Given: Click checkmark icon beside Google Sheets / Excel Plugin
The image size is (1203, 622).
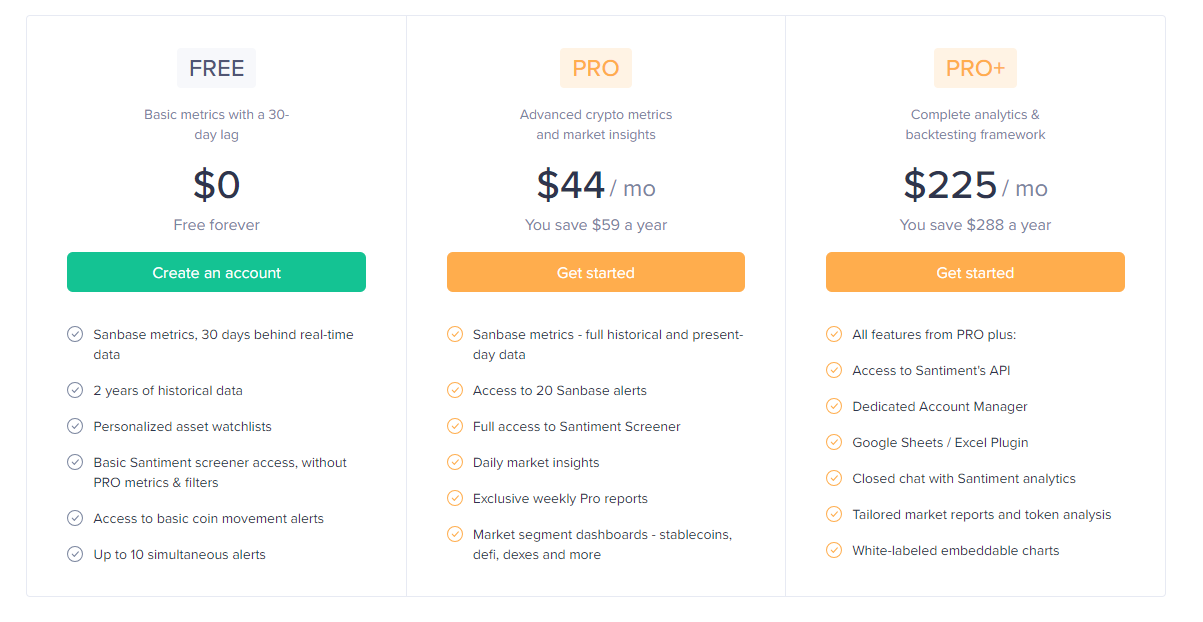Looking at the screenshot, I should pos(834,442).
